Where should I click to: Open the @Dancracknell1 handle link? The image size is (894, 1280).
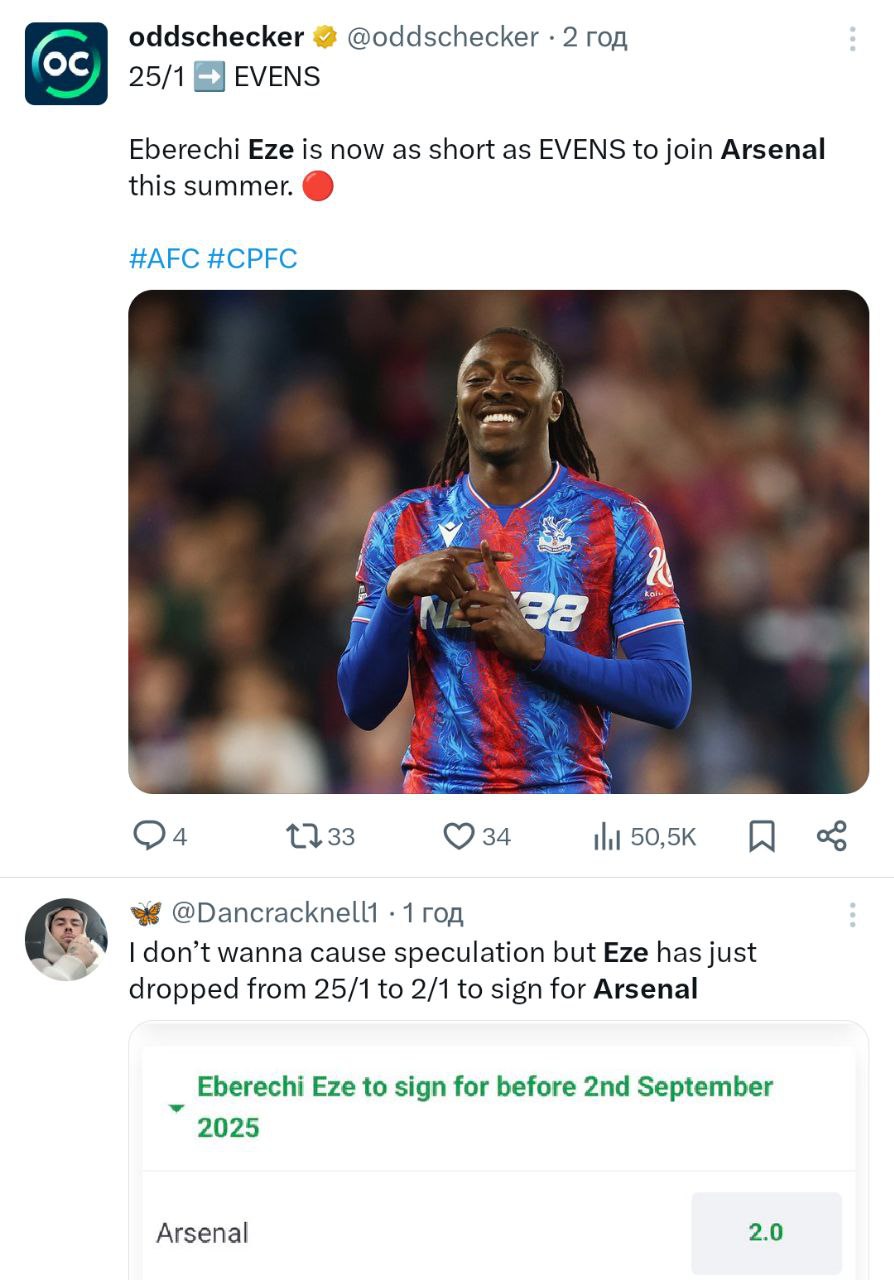coord(275,913)
